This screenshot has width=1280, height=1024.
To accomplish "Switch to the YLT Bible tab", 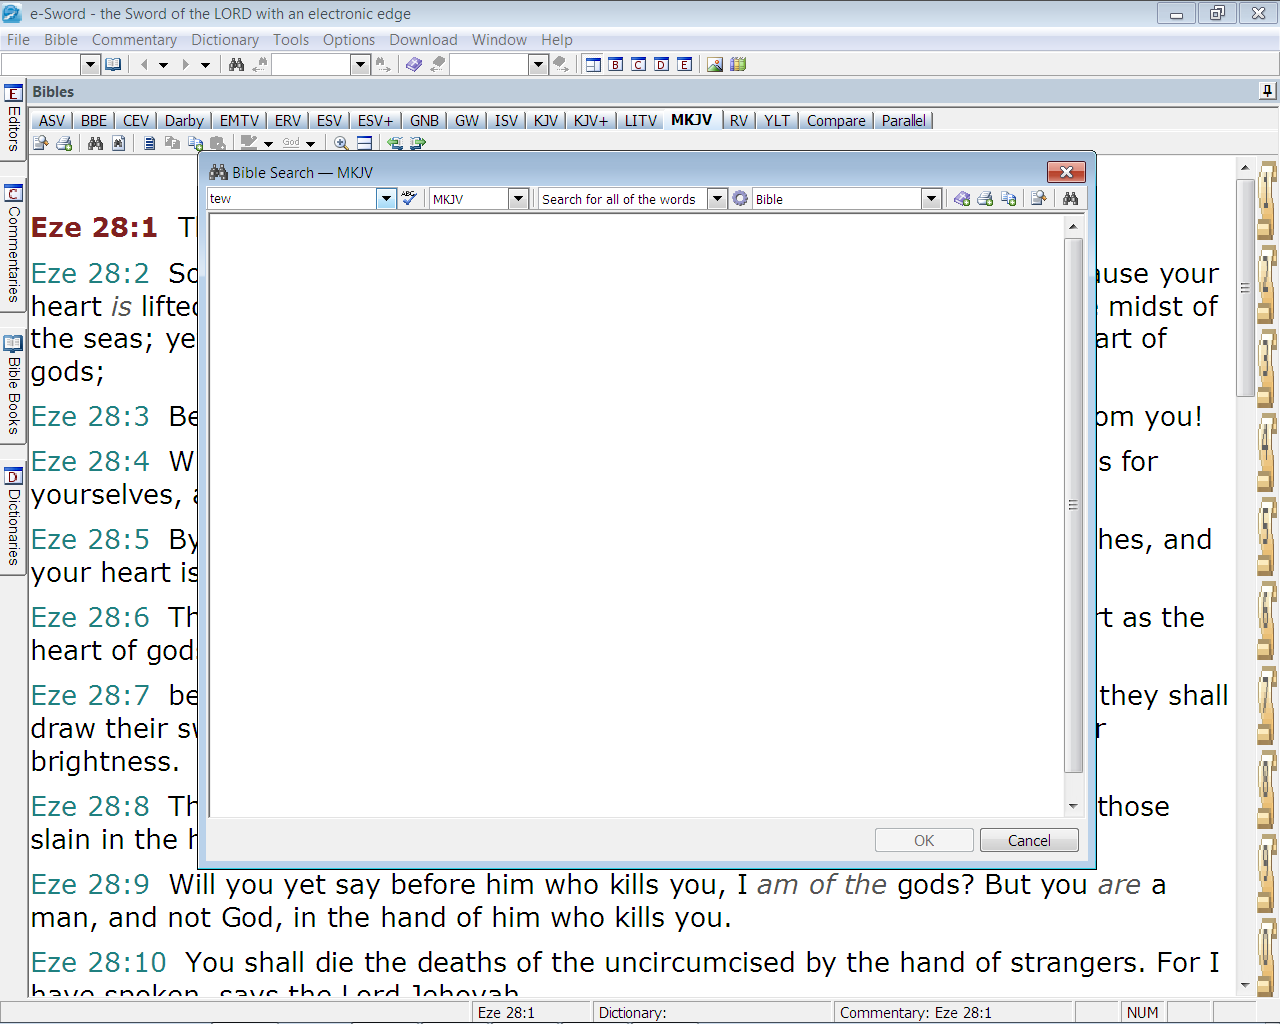I will [x=777, y=120].
